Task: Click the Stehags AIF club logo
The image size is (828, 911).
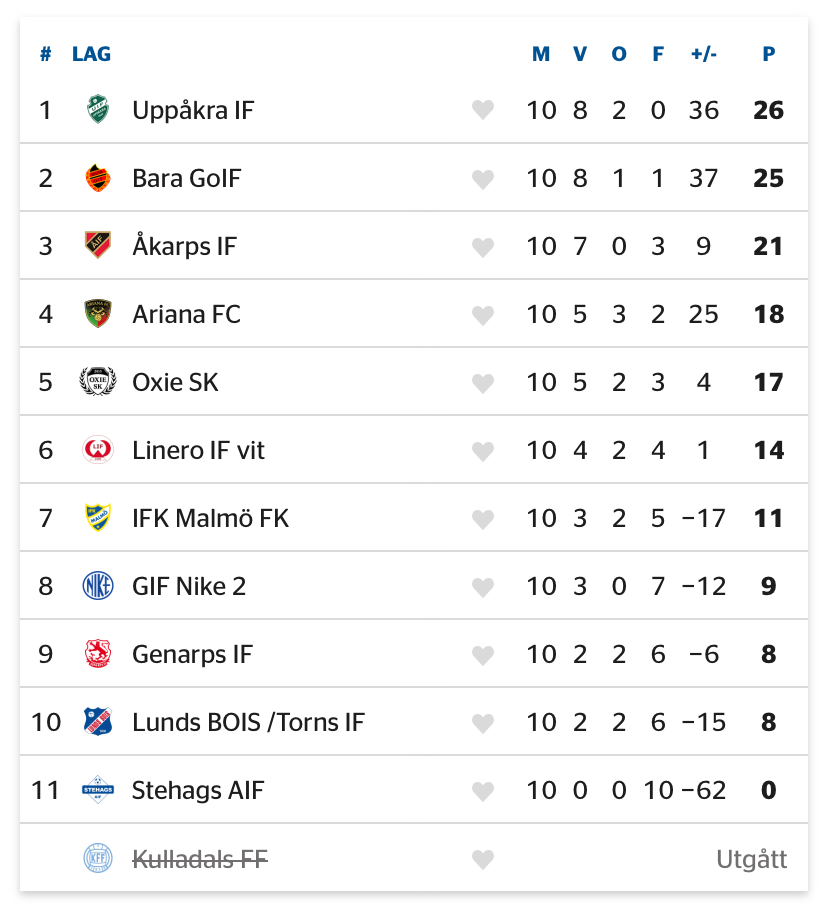Action: click(x=97, y=790)
